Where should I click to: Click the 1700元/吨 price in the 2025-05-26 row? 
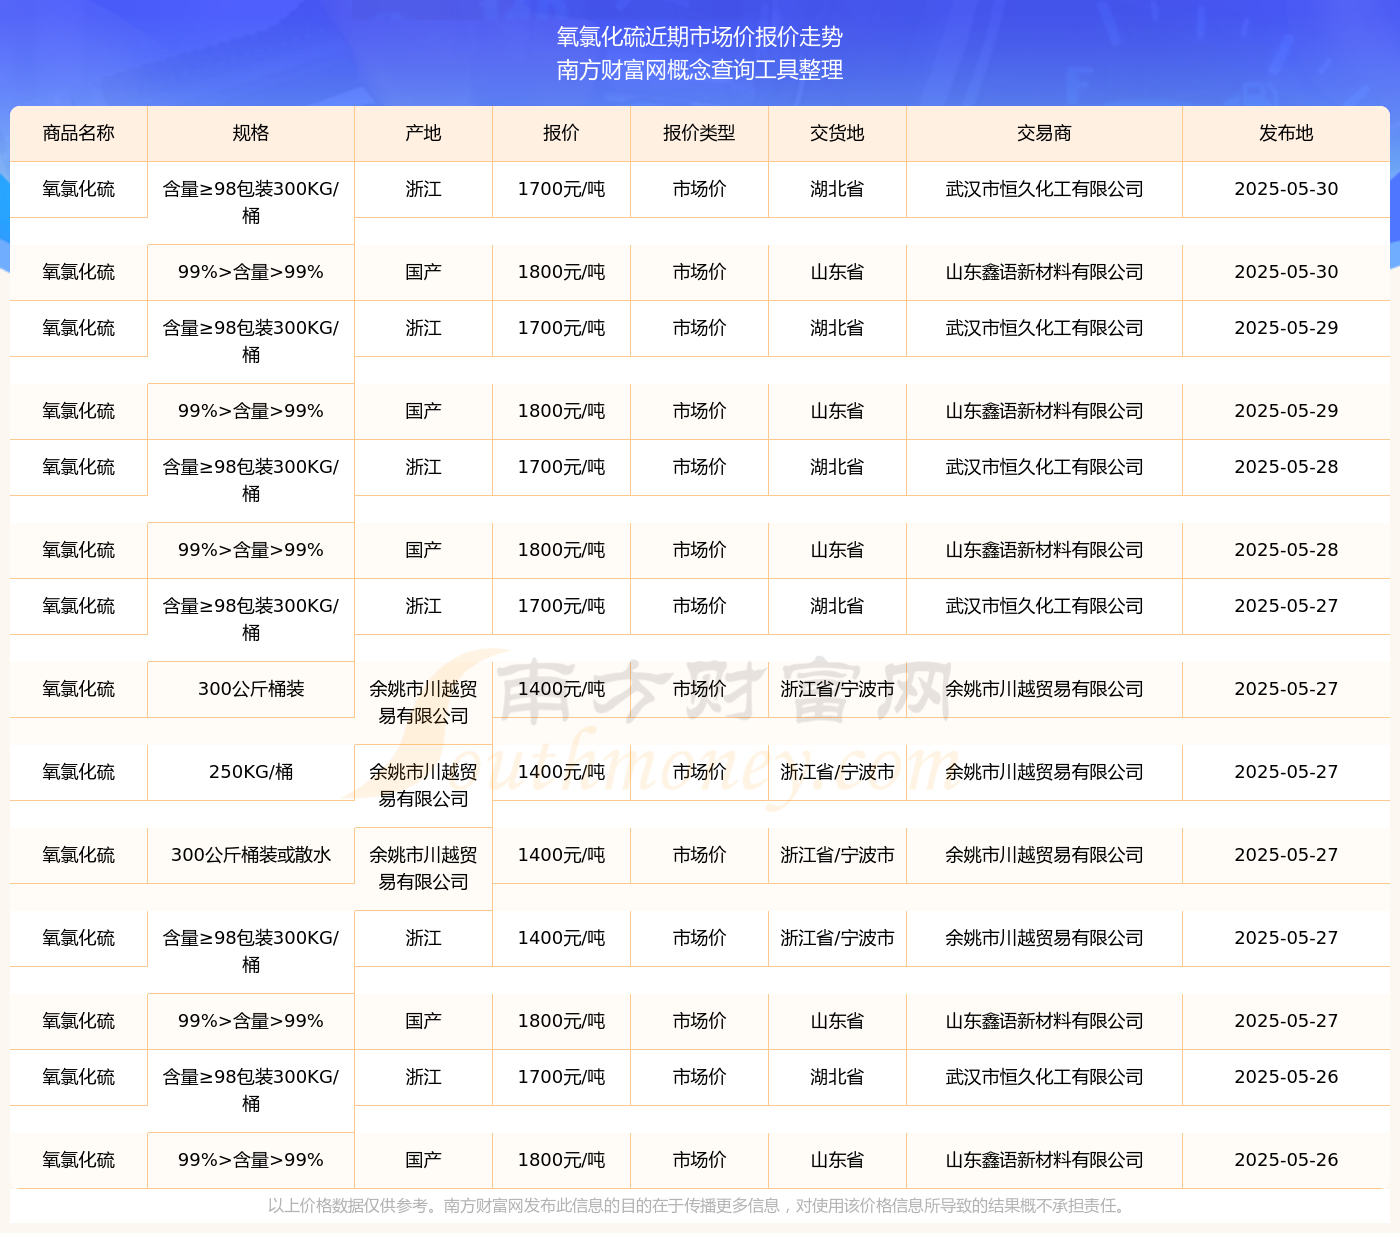point(562,1077)
